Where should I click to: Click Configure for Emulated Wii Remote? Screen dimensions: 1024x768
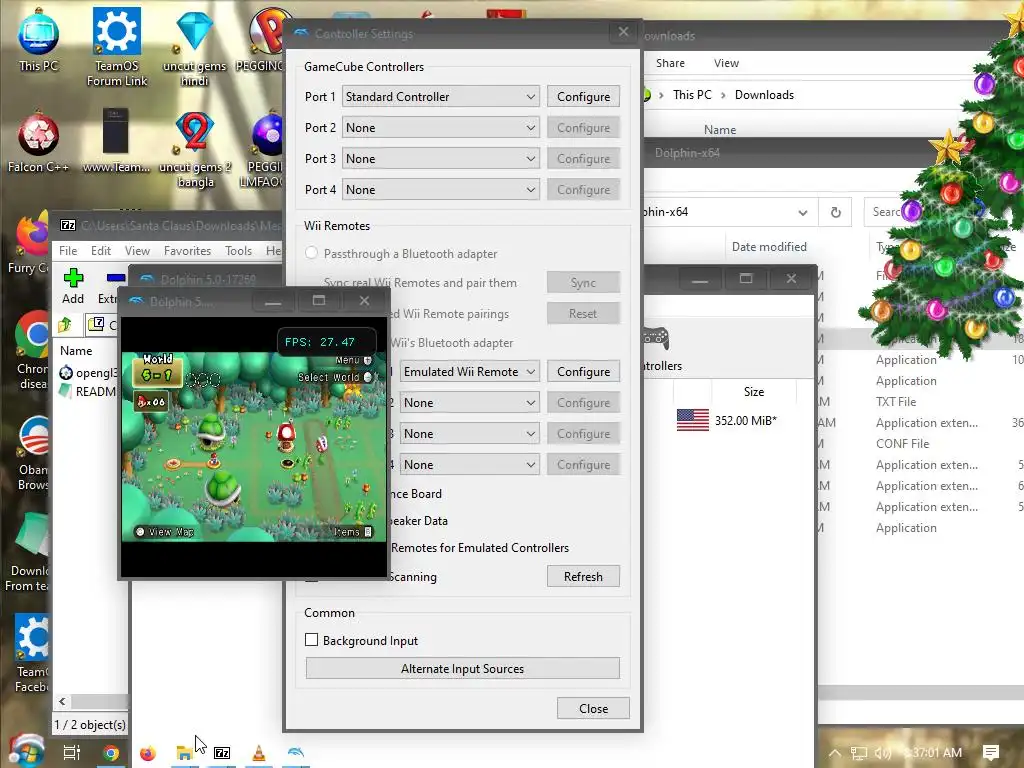583,372
